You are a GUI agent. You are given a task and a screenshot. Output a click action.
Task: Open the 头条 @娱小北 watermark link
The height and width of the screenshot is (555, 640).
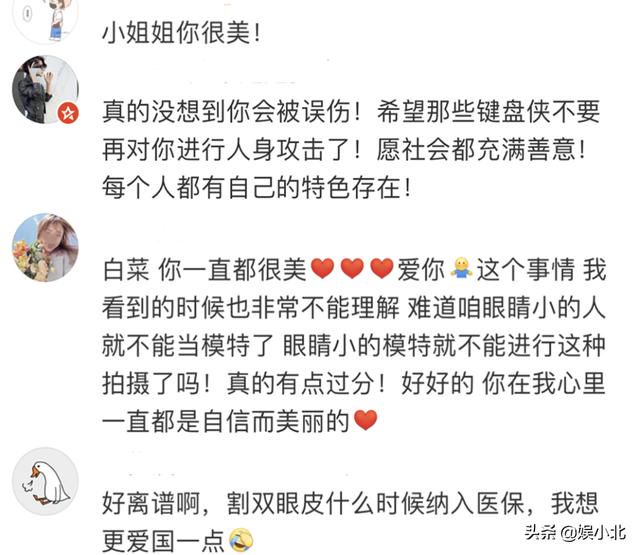(x=576, y=533)
